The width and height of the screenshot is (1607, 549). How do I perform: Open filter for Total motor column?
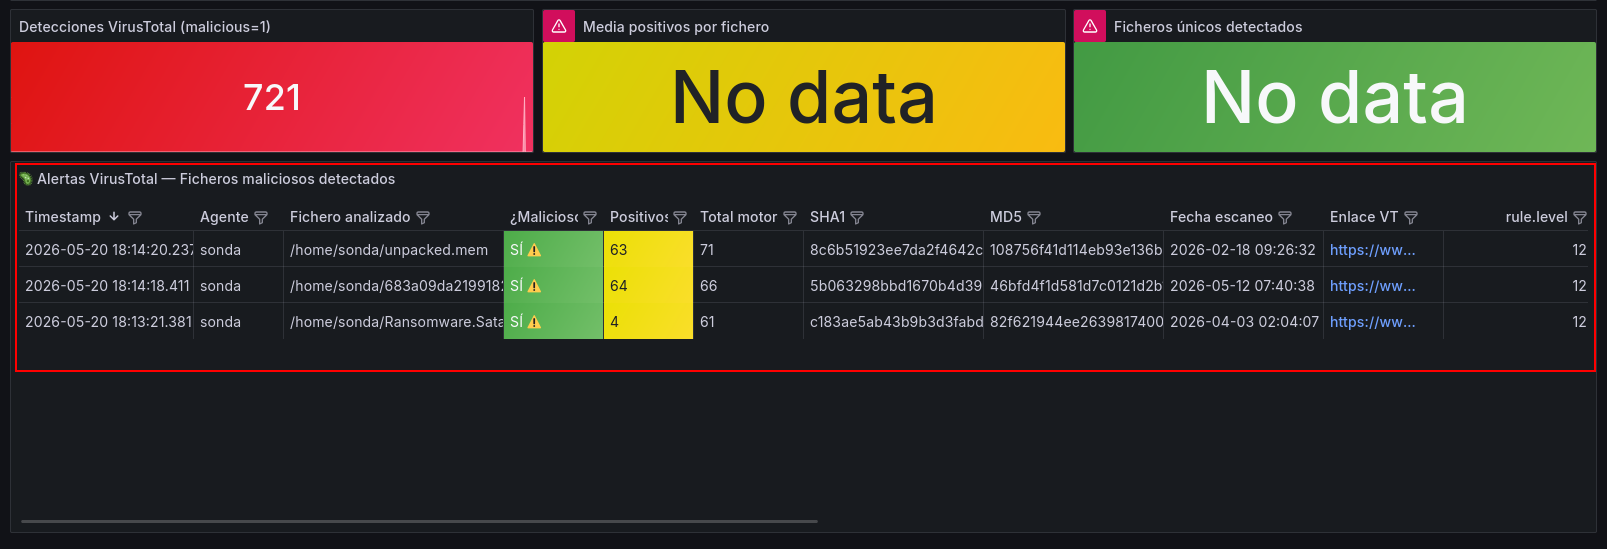pyautogui.click(x=790, y=217)
